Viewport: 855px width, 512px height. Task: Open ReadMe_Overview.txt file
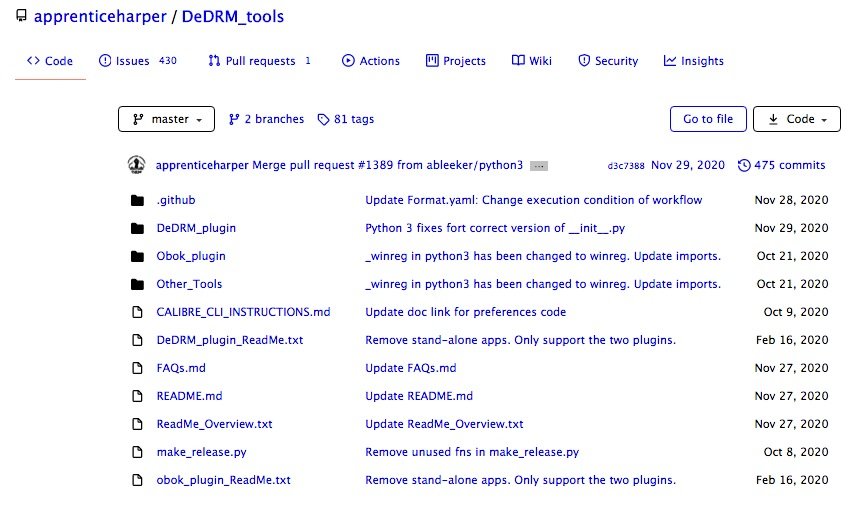click(x=214, y=424)
